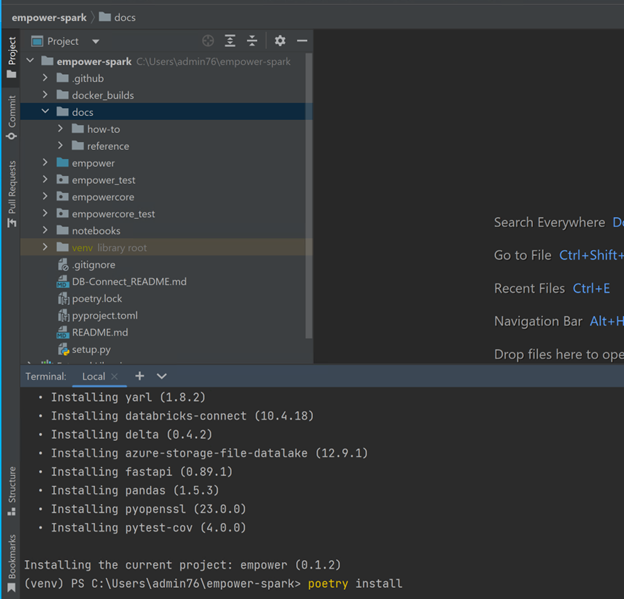Hide the Project tool window with minus icon
Screen dimensions: 624x599
pyautogui.click(x=302, y=41)
